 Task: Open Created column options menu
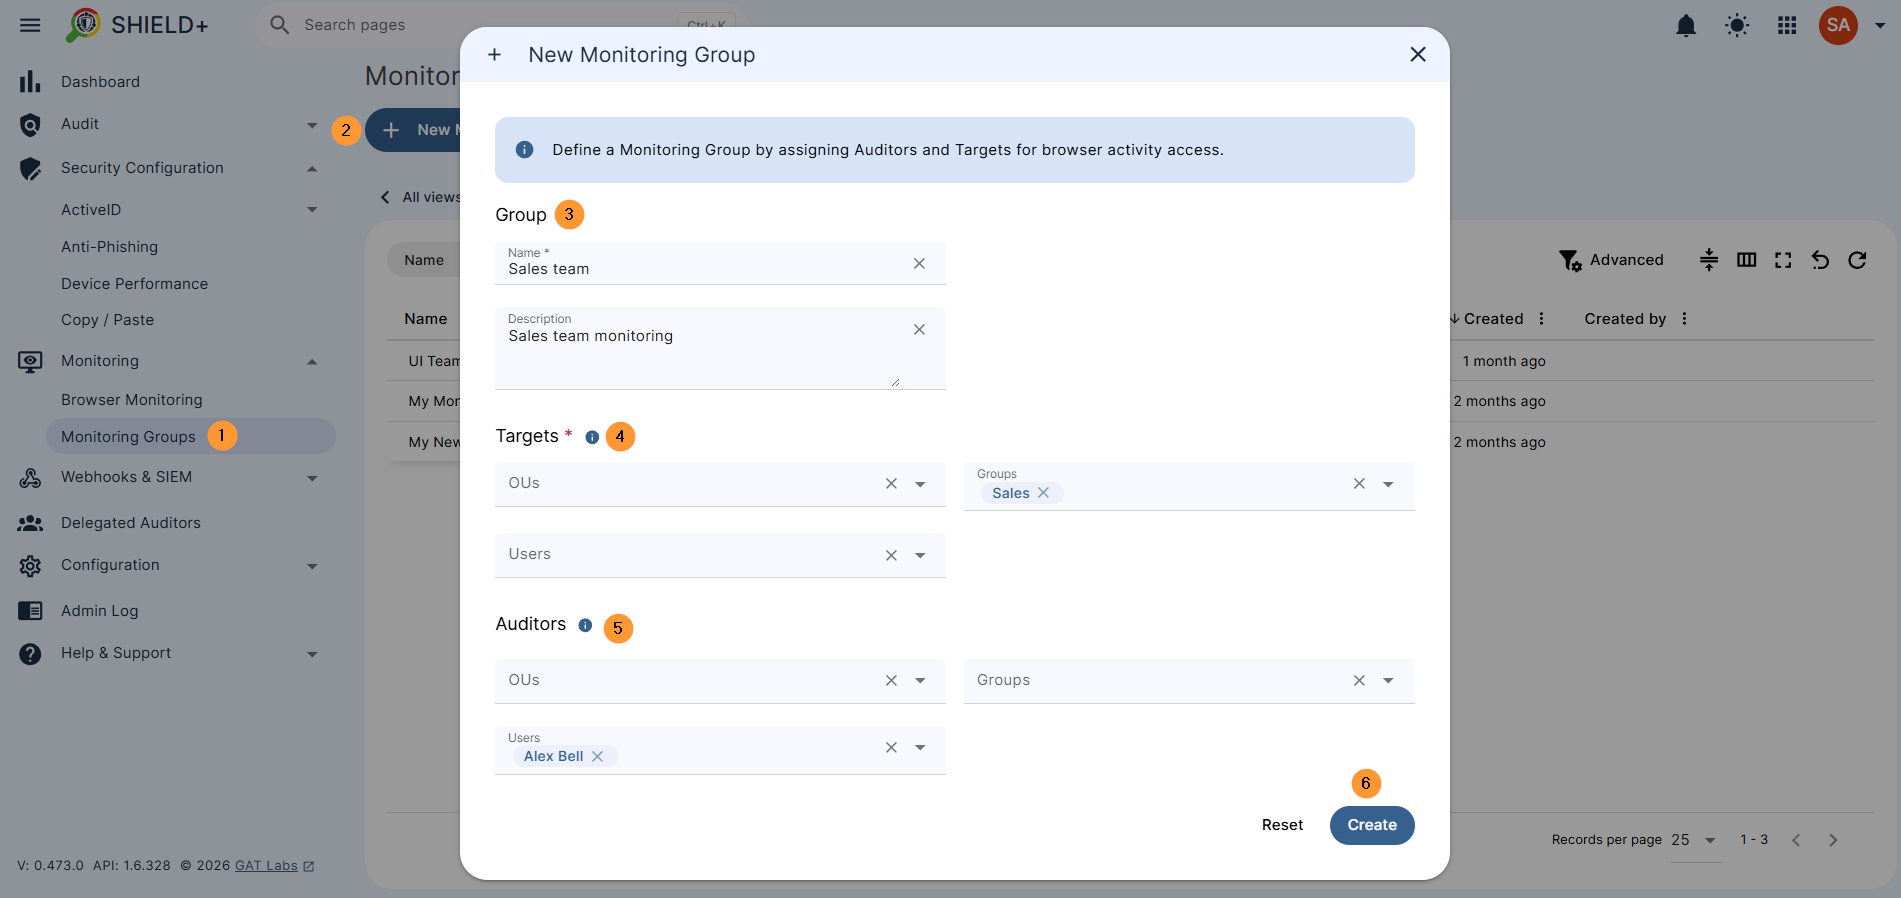tap(1541, 319)
